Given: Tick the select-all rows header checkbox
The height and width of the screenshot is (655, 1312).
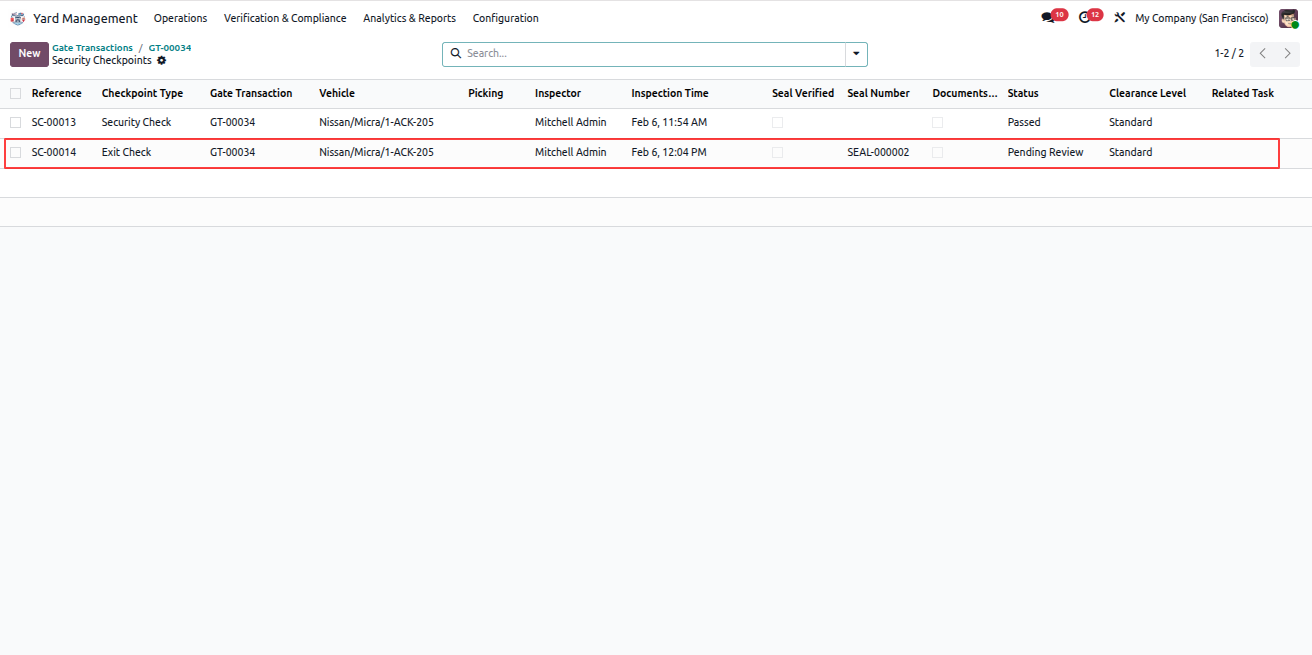Looking at the screenshot, I should pos(15,93).
